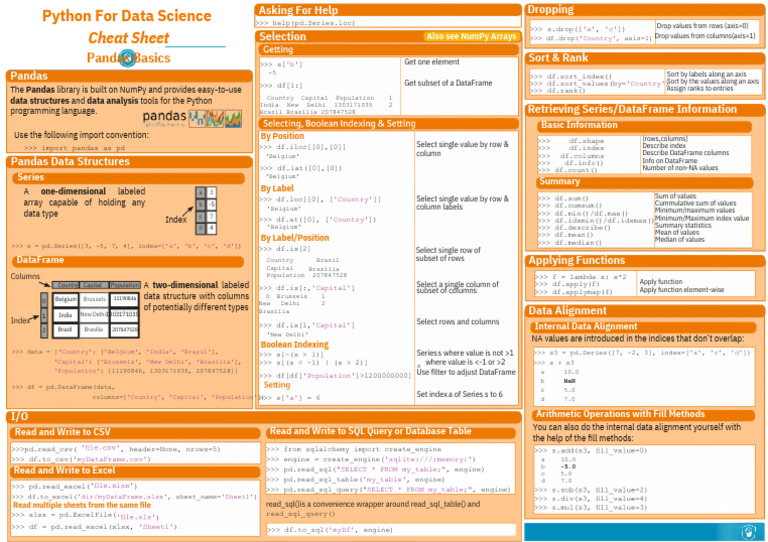
Task: Click the s.mul(s3, fill_value=3) line
Action: (x=591, y=507)
